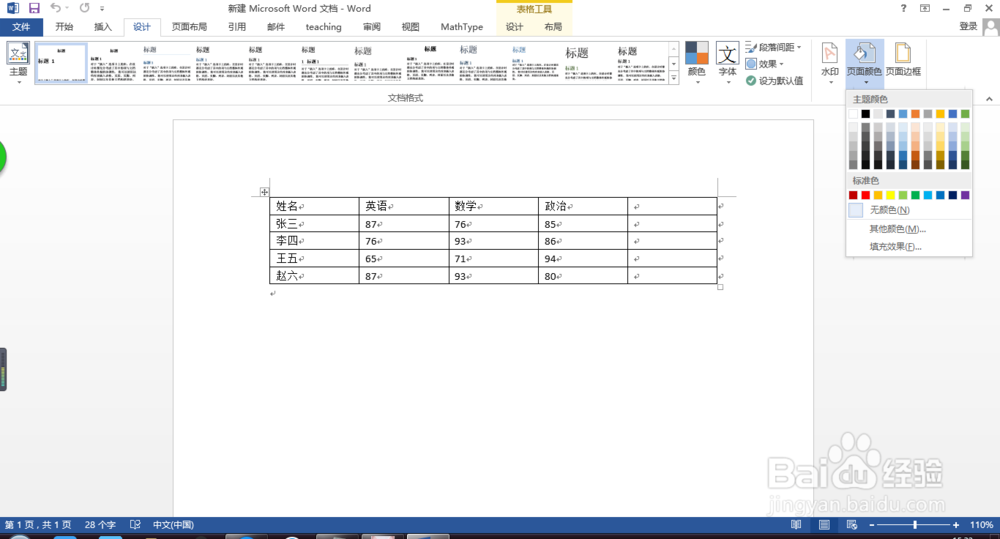
Task: Click the Redo icon in title bar
Action: [84, 8]
